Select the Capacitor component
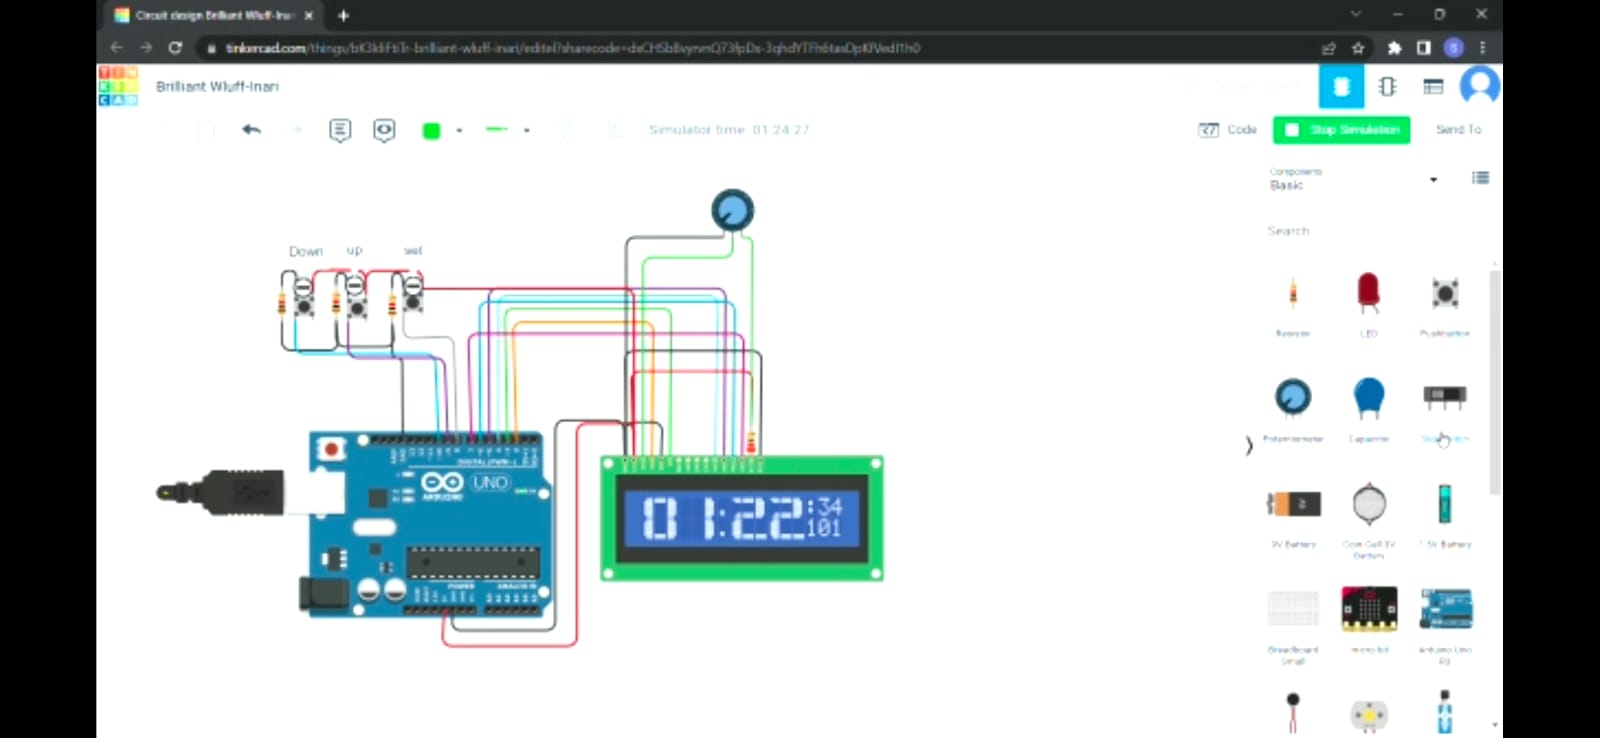Image resolution: width=1600 pixels, height=738 pixels. coord(1368,408)
